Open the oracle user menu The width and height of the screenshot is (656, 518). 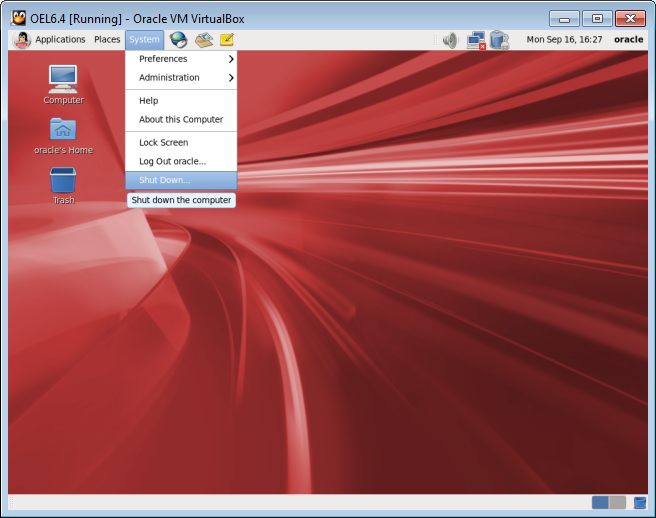coord(628,40)
